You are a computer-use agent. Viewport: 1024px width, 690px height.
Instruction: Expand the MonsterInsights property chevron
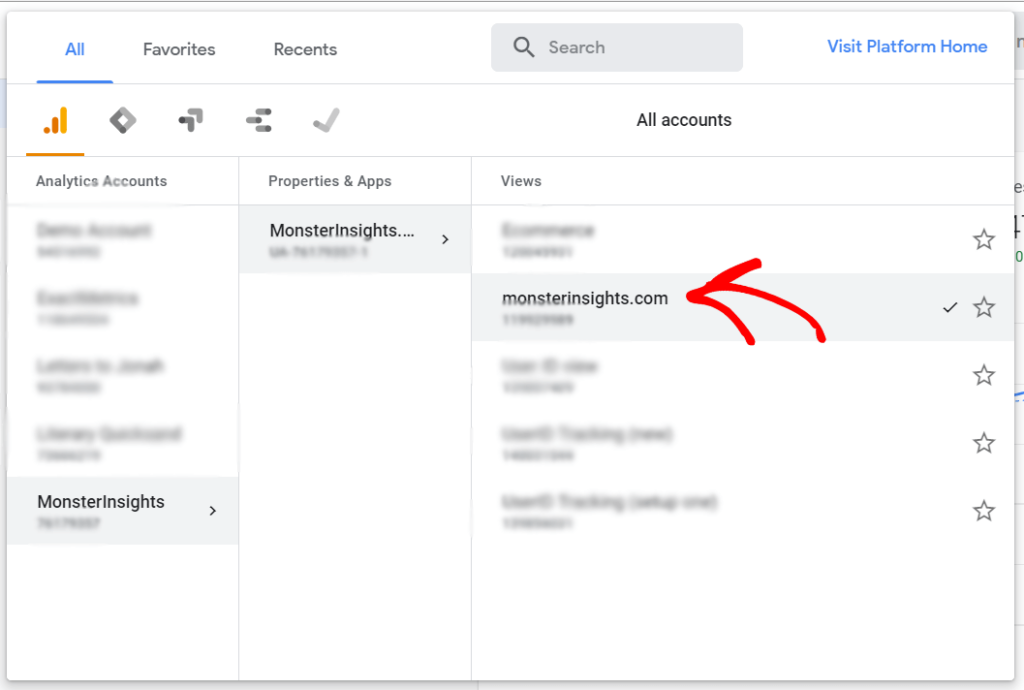point(446,239)
